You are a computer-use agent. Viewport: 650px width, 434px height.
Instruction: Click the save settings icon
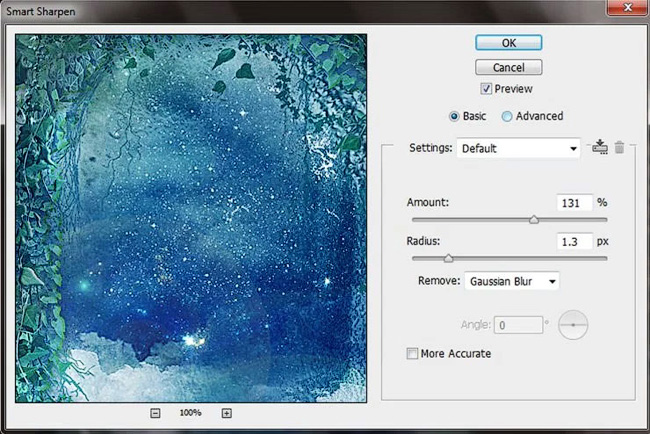(x=600, y=147)
